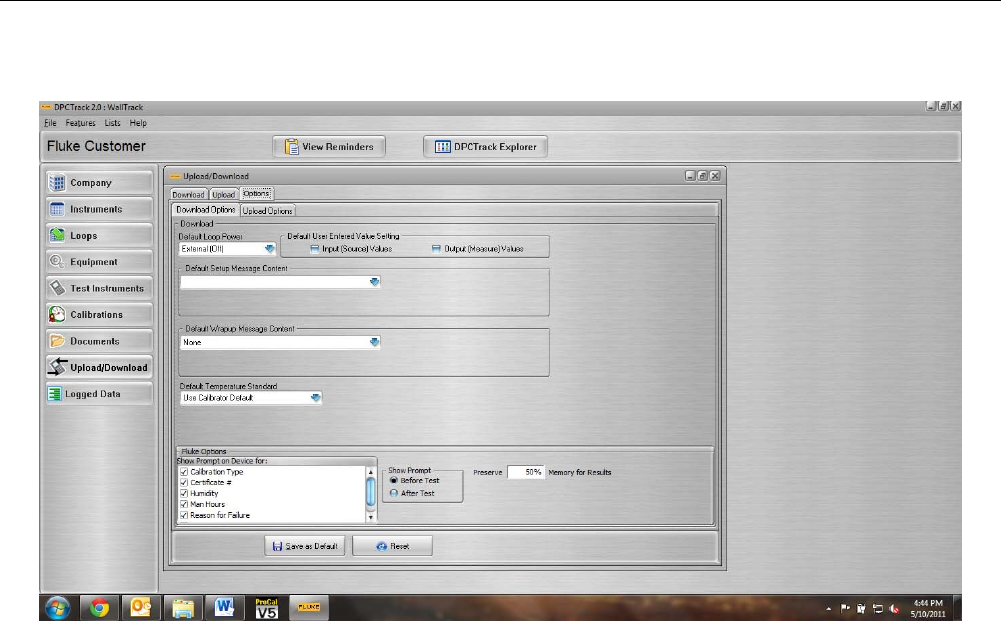Image resolution: width=1001 pixels, height=621 pixels.
Task: Click the floppy disk icon on Save as Default
Action: pos(277,546)
